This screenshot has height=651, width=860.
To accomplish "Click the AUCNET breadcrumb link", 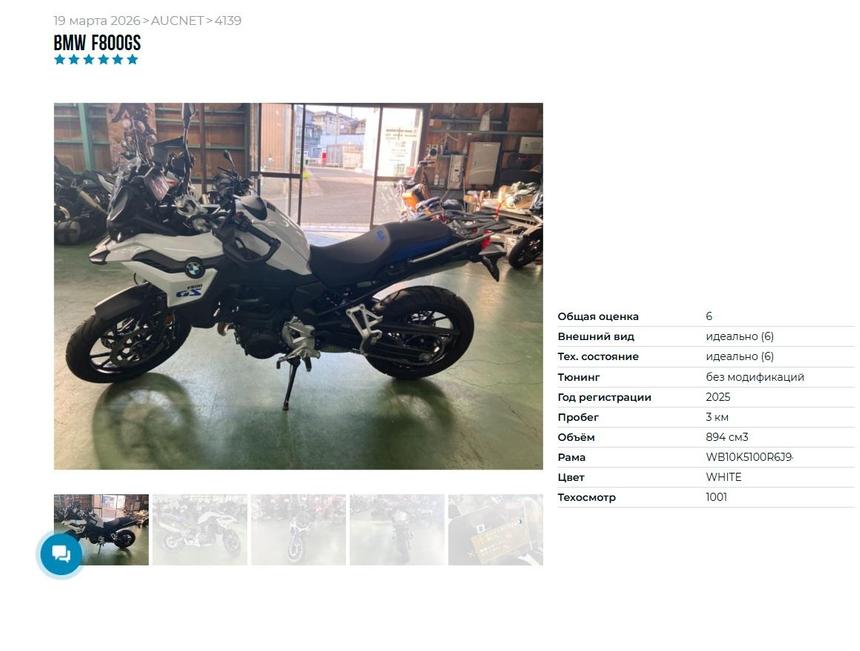I will (x=177, y=20).
